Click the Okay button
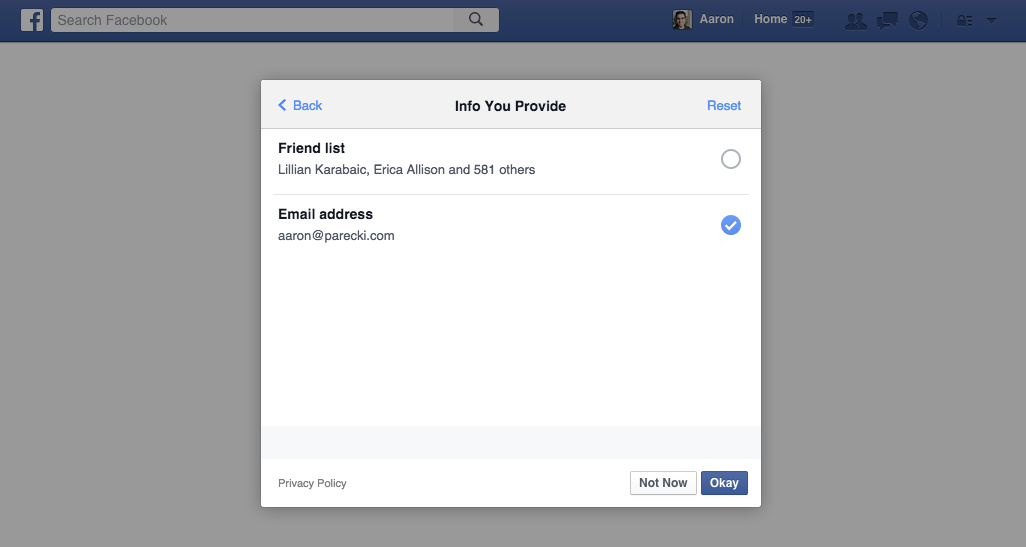Image resolution: width=1026 pixels, height=547 pixels. tap(724, 483)
